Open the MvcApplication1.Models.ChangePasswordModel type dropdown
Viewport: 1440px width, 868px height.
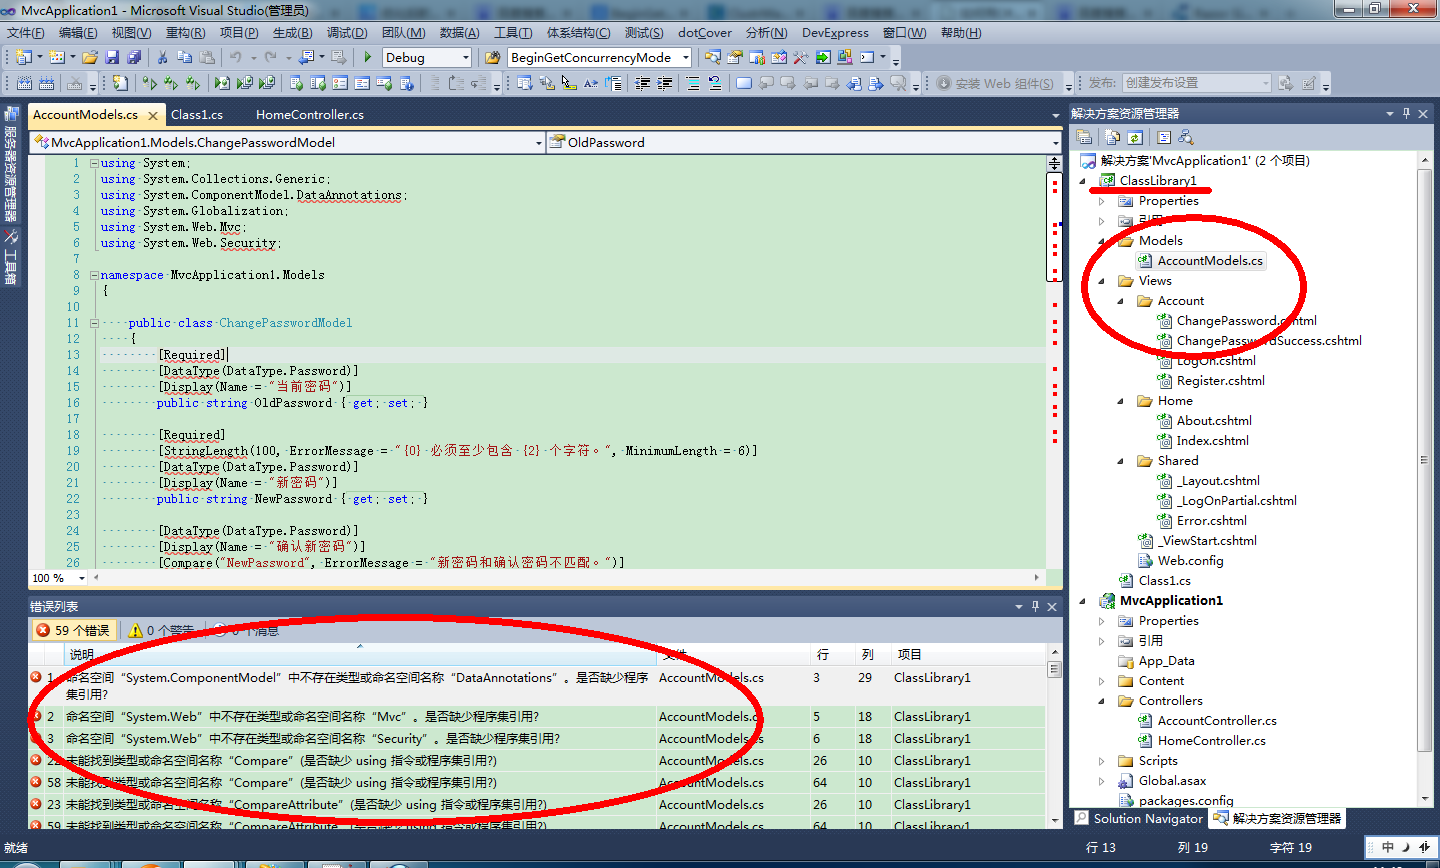coord(538,143)
